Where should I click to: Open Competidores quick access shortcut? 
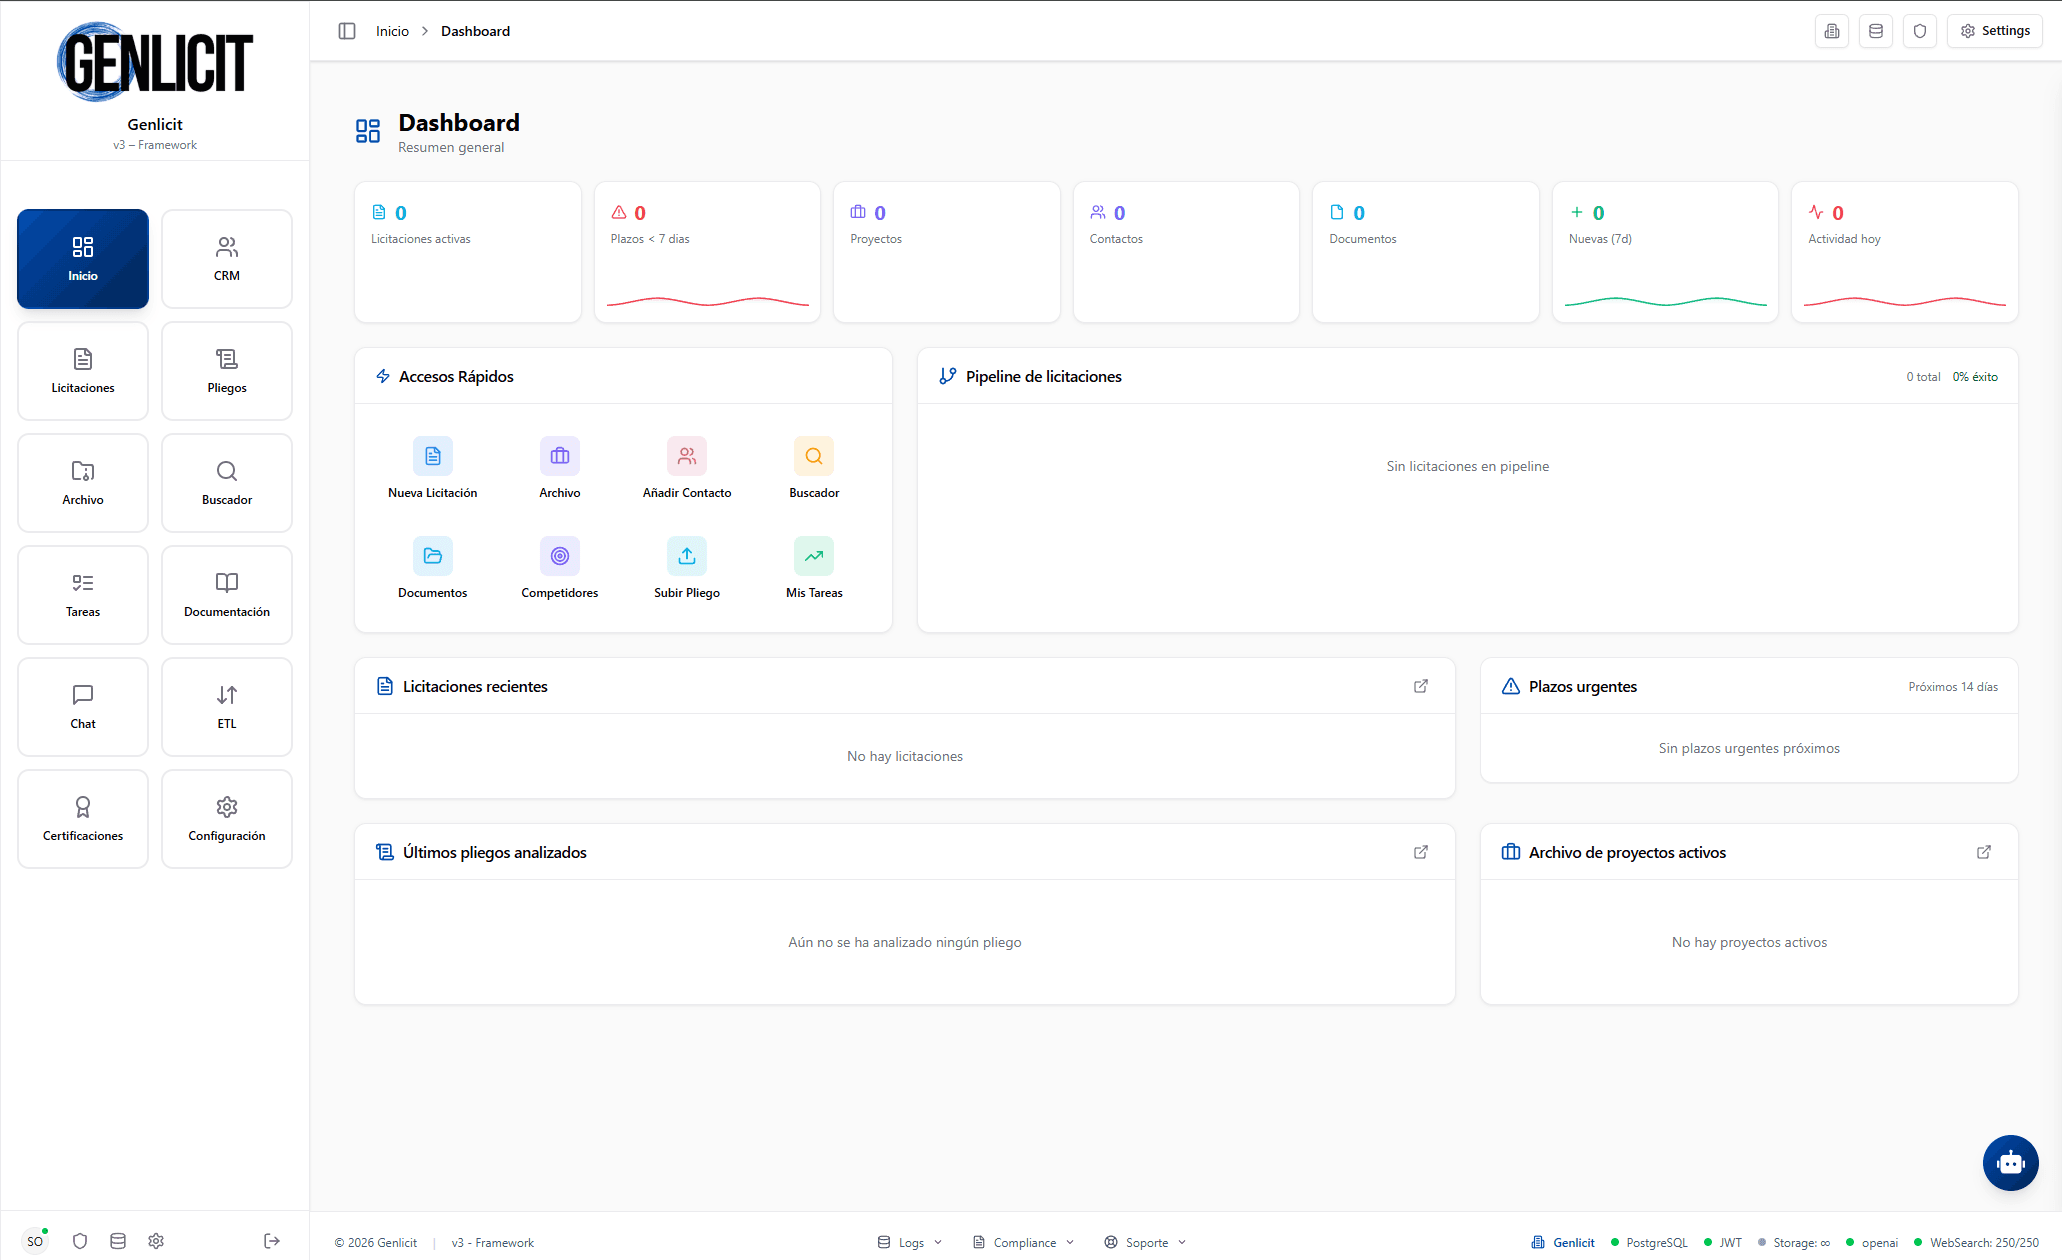click(x=560, y=568)
